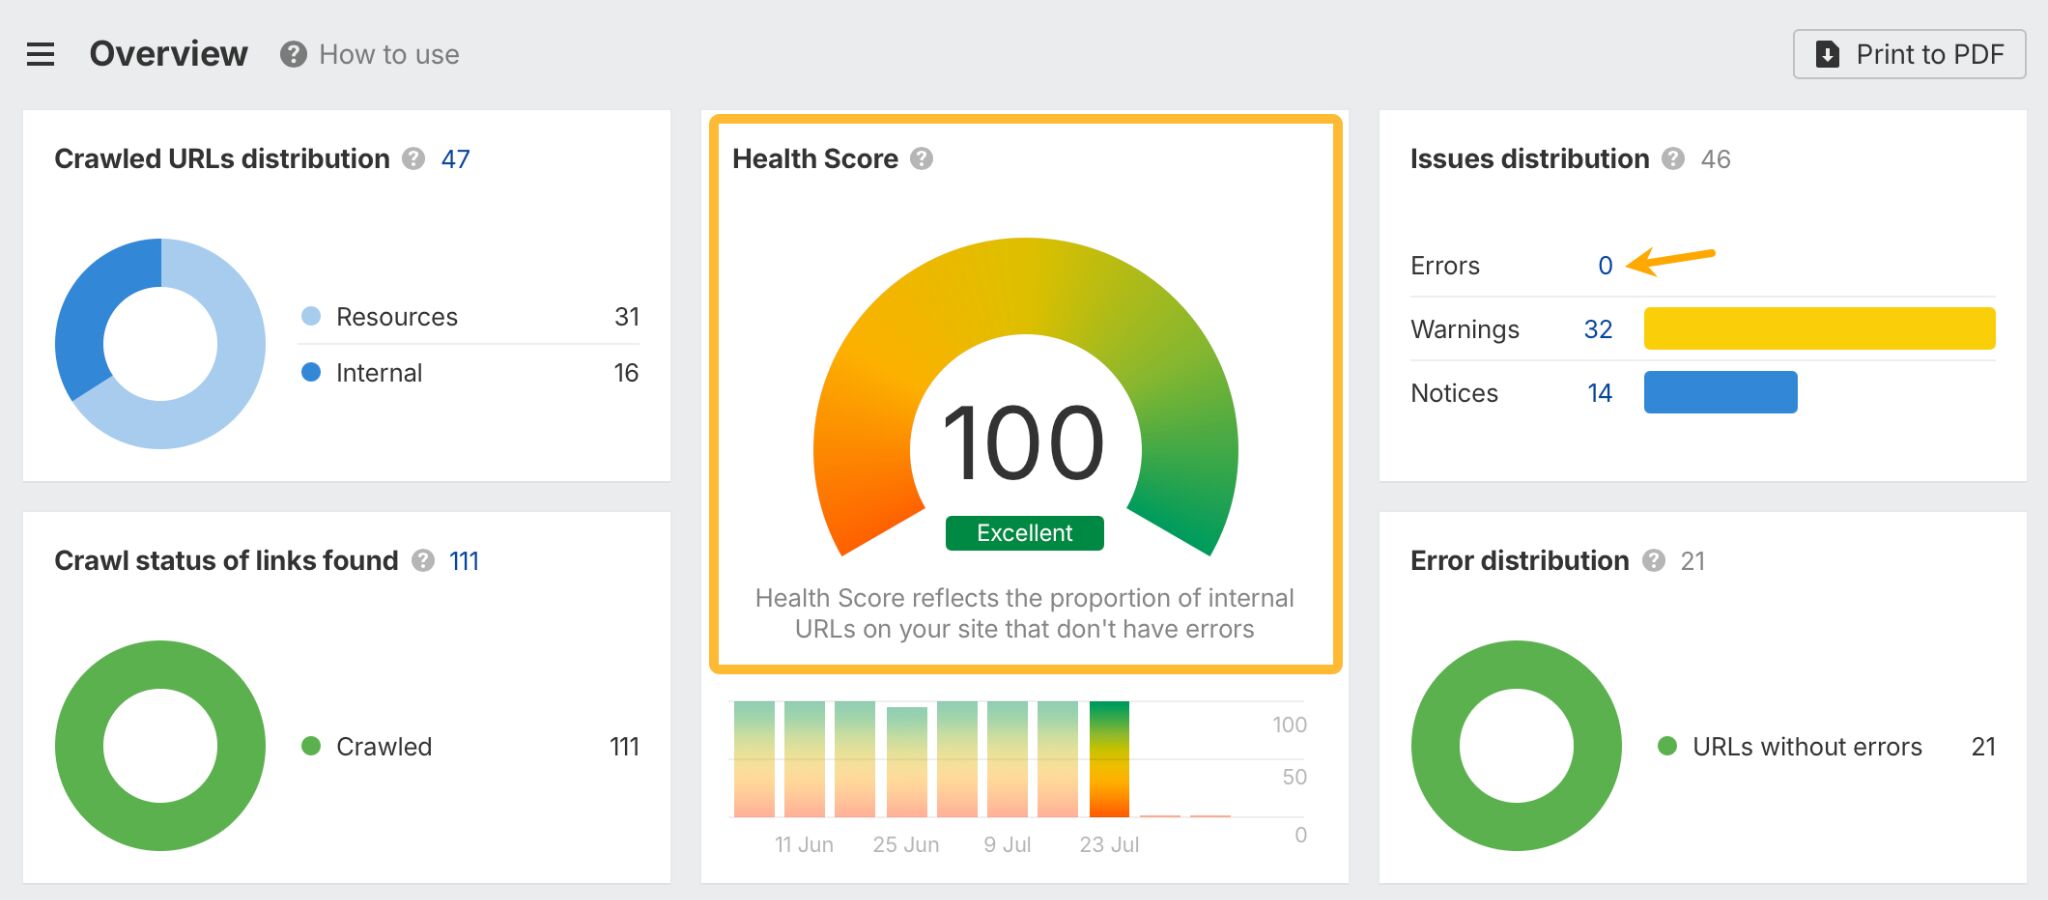Click the yellow Warnings bar

click(x=1818, y=328)
